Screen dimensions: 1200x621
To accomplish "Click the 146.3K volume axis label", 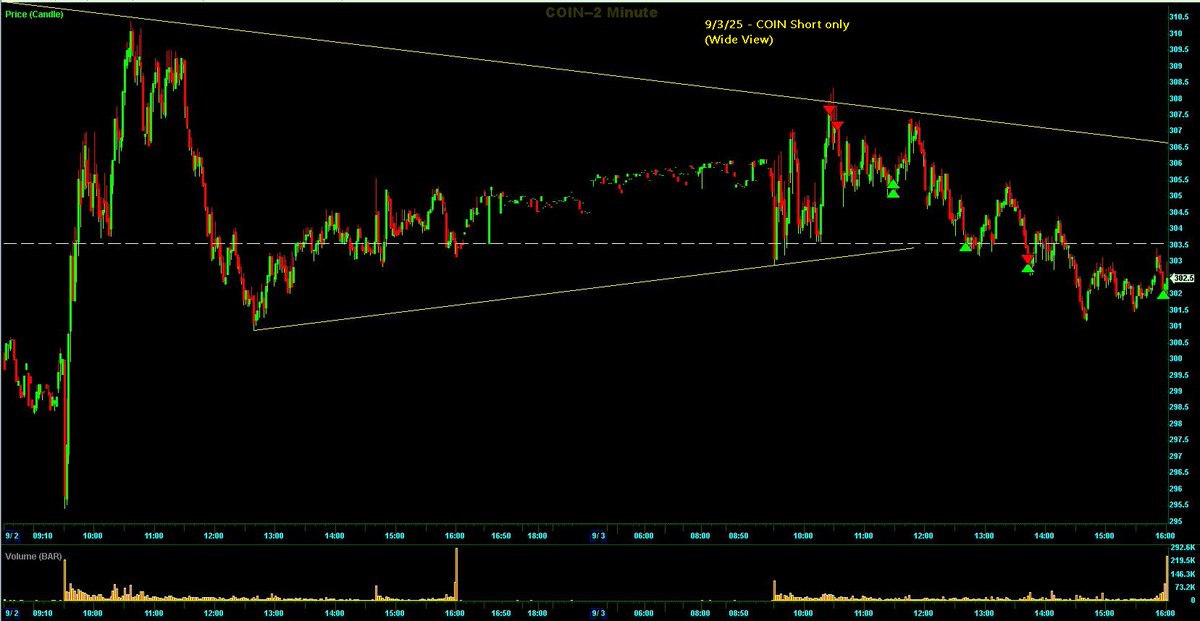I will point(1182,574).
